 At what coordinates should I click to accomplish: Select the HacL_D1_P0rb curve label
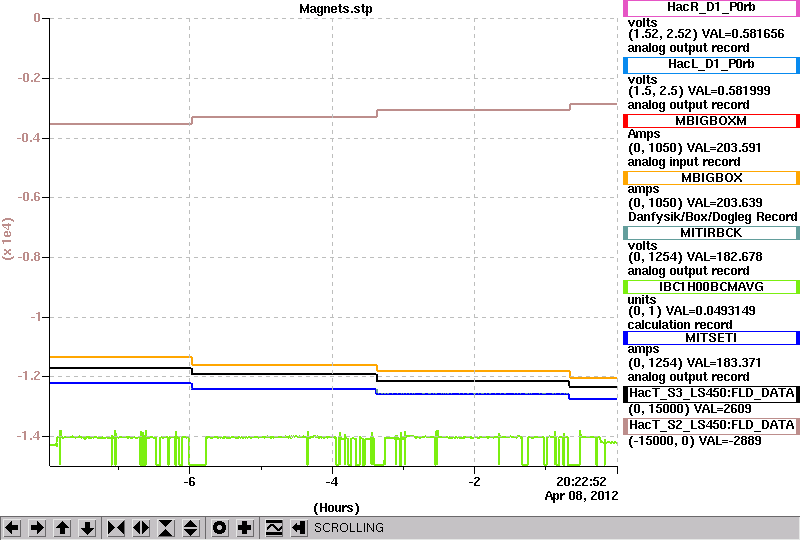(711, 65)
